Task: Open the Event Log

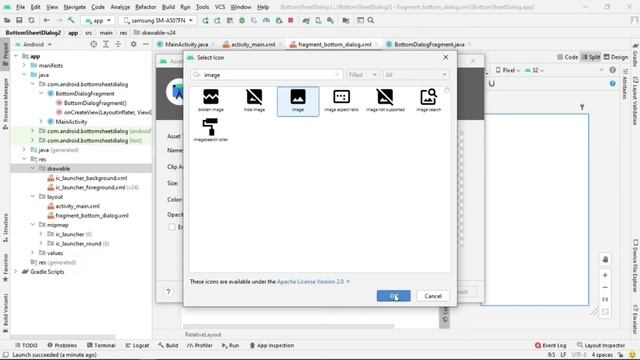Action: coord(550,345)
